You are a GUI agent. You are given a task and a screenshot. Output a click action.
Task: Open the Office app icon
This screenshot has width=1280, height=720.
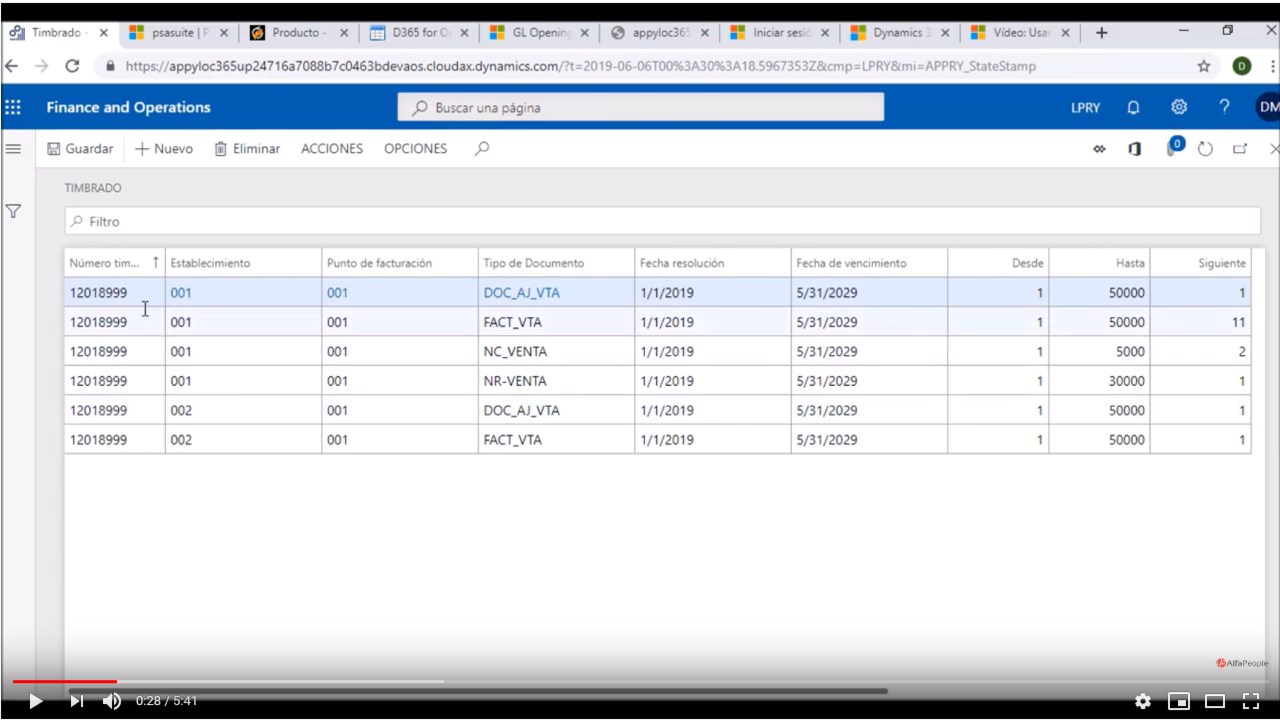(x=1135, y=149)
